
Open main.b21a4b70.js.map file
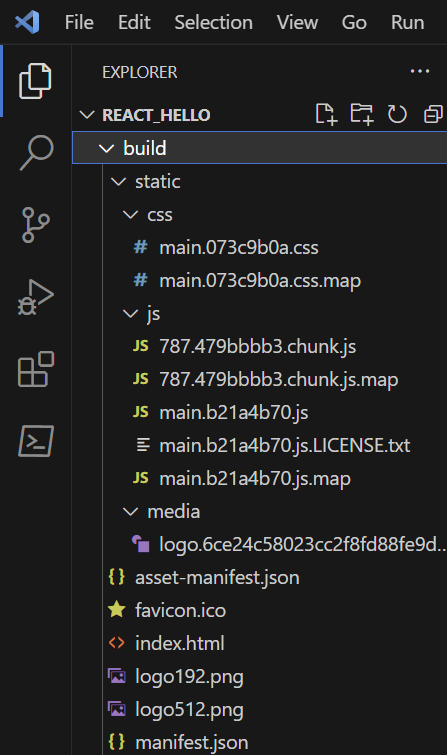click(x=255, y=479)
